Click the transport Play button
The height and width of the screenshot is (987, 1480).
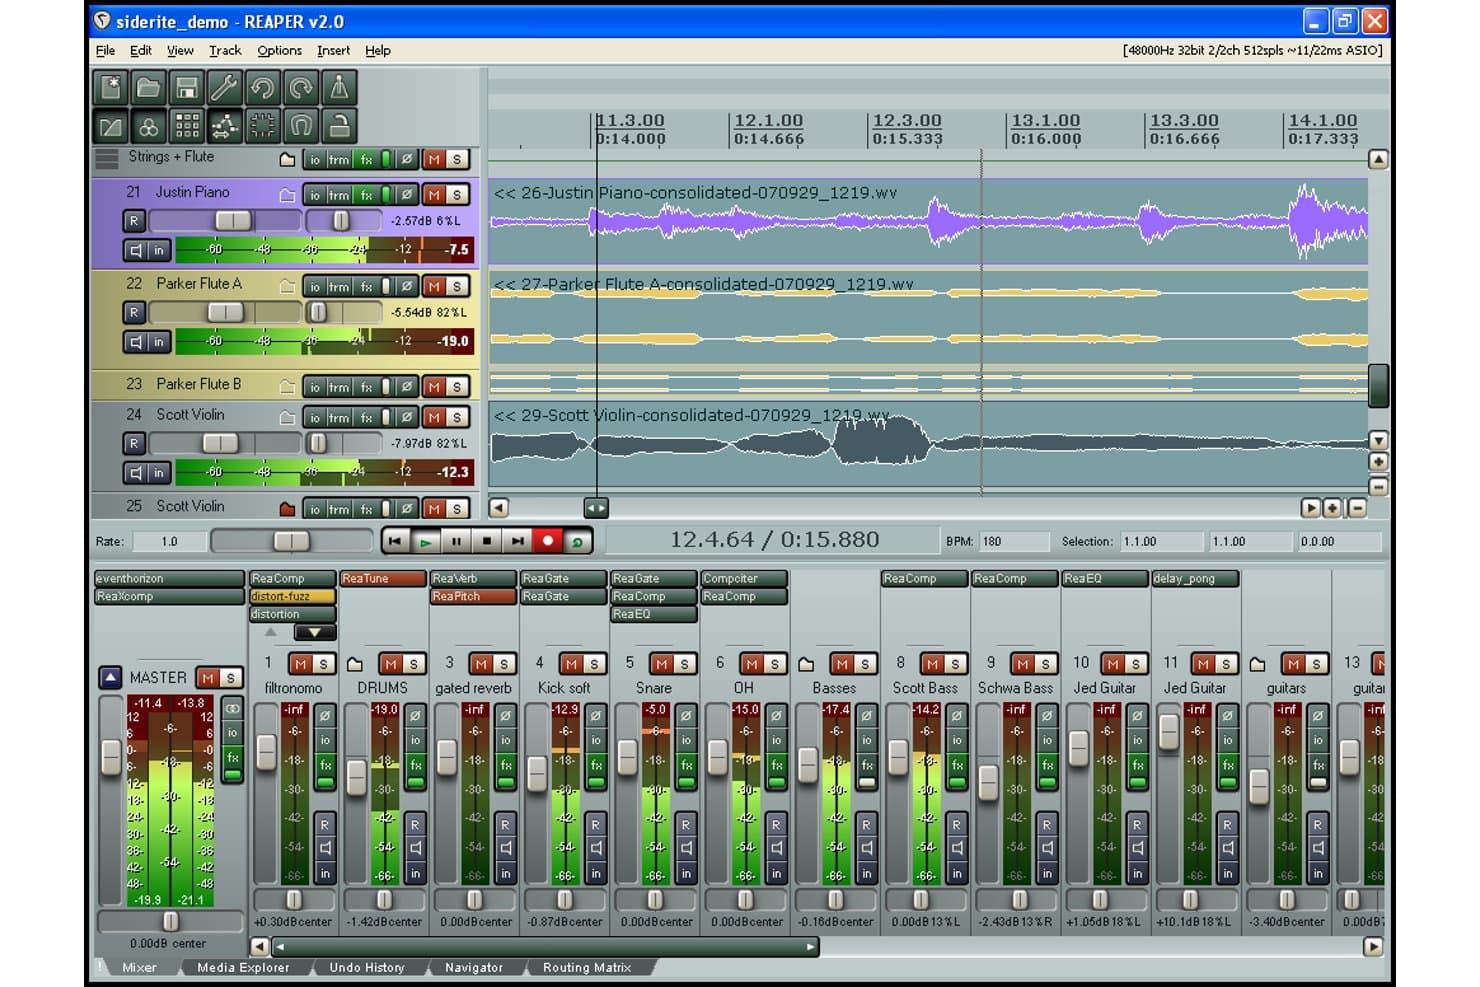[x=426, y=541]
